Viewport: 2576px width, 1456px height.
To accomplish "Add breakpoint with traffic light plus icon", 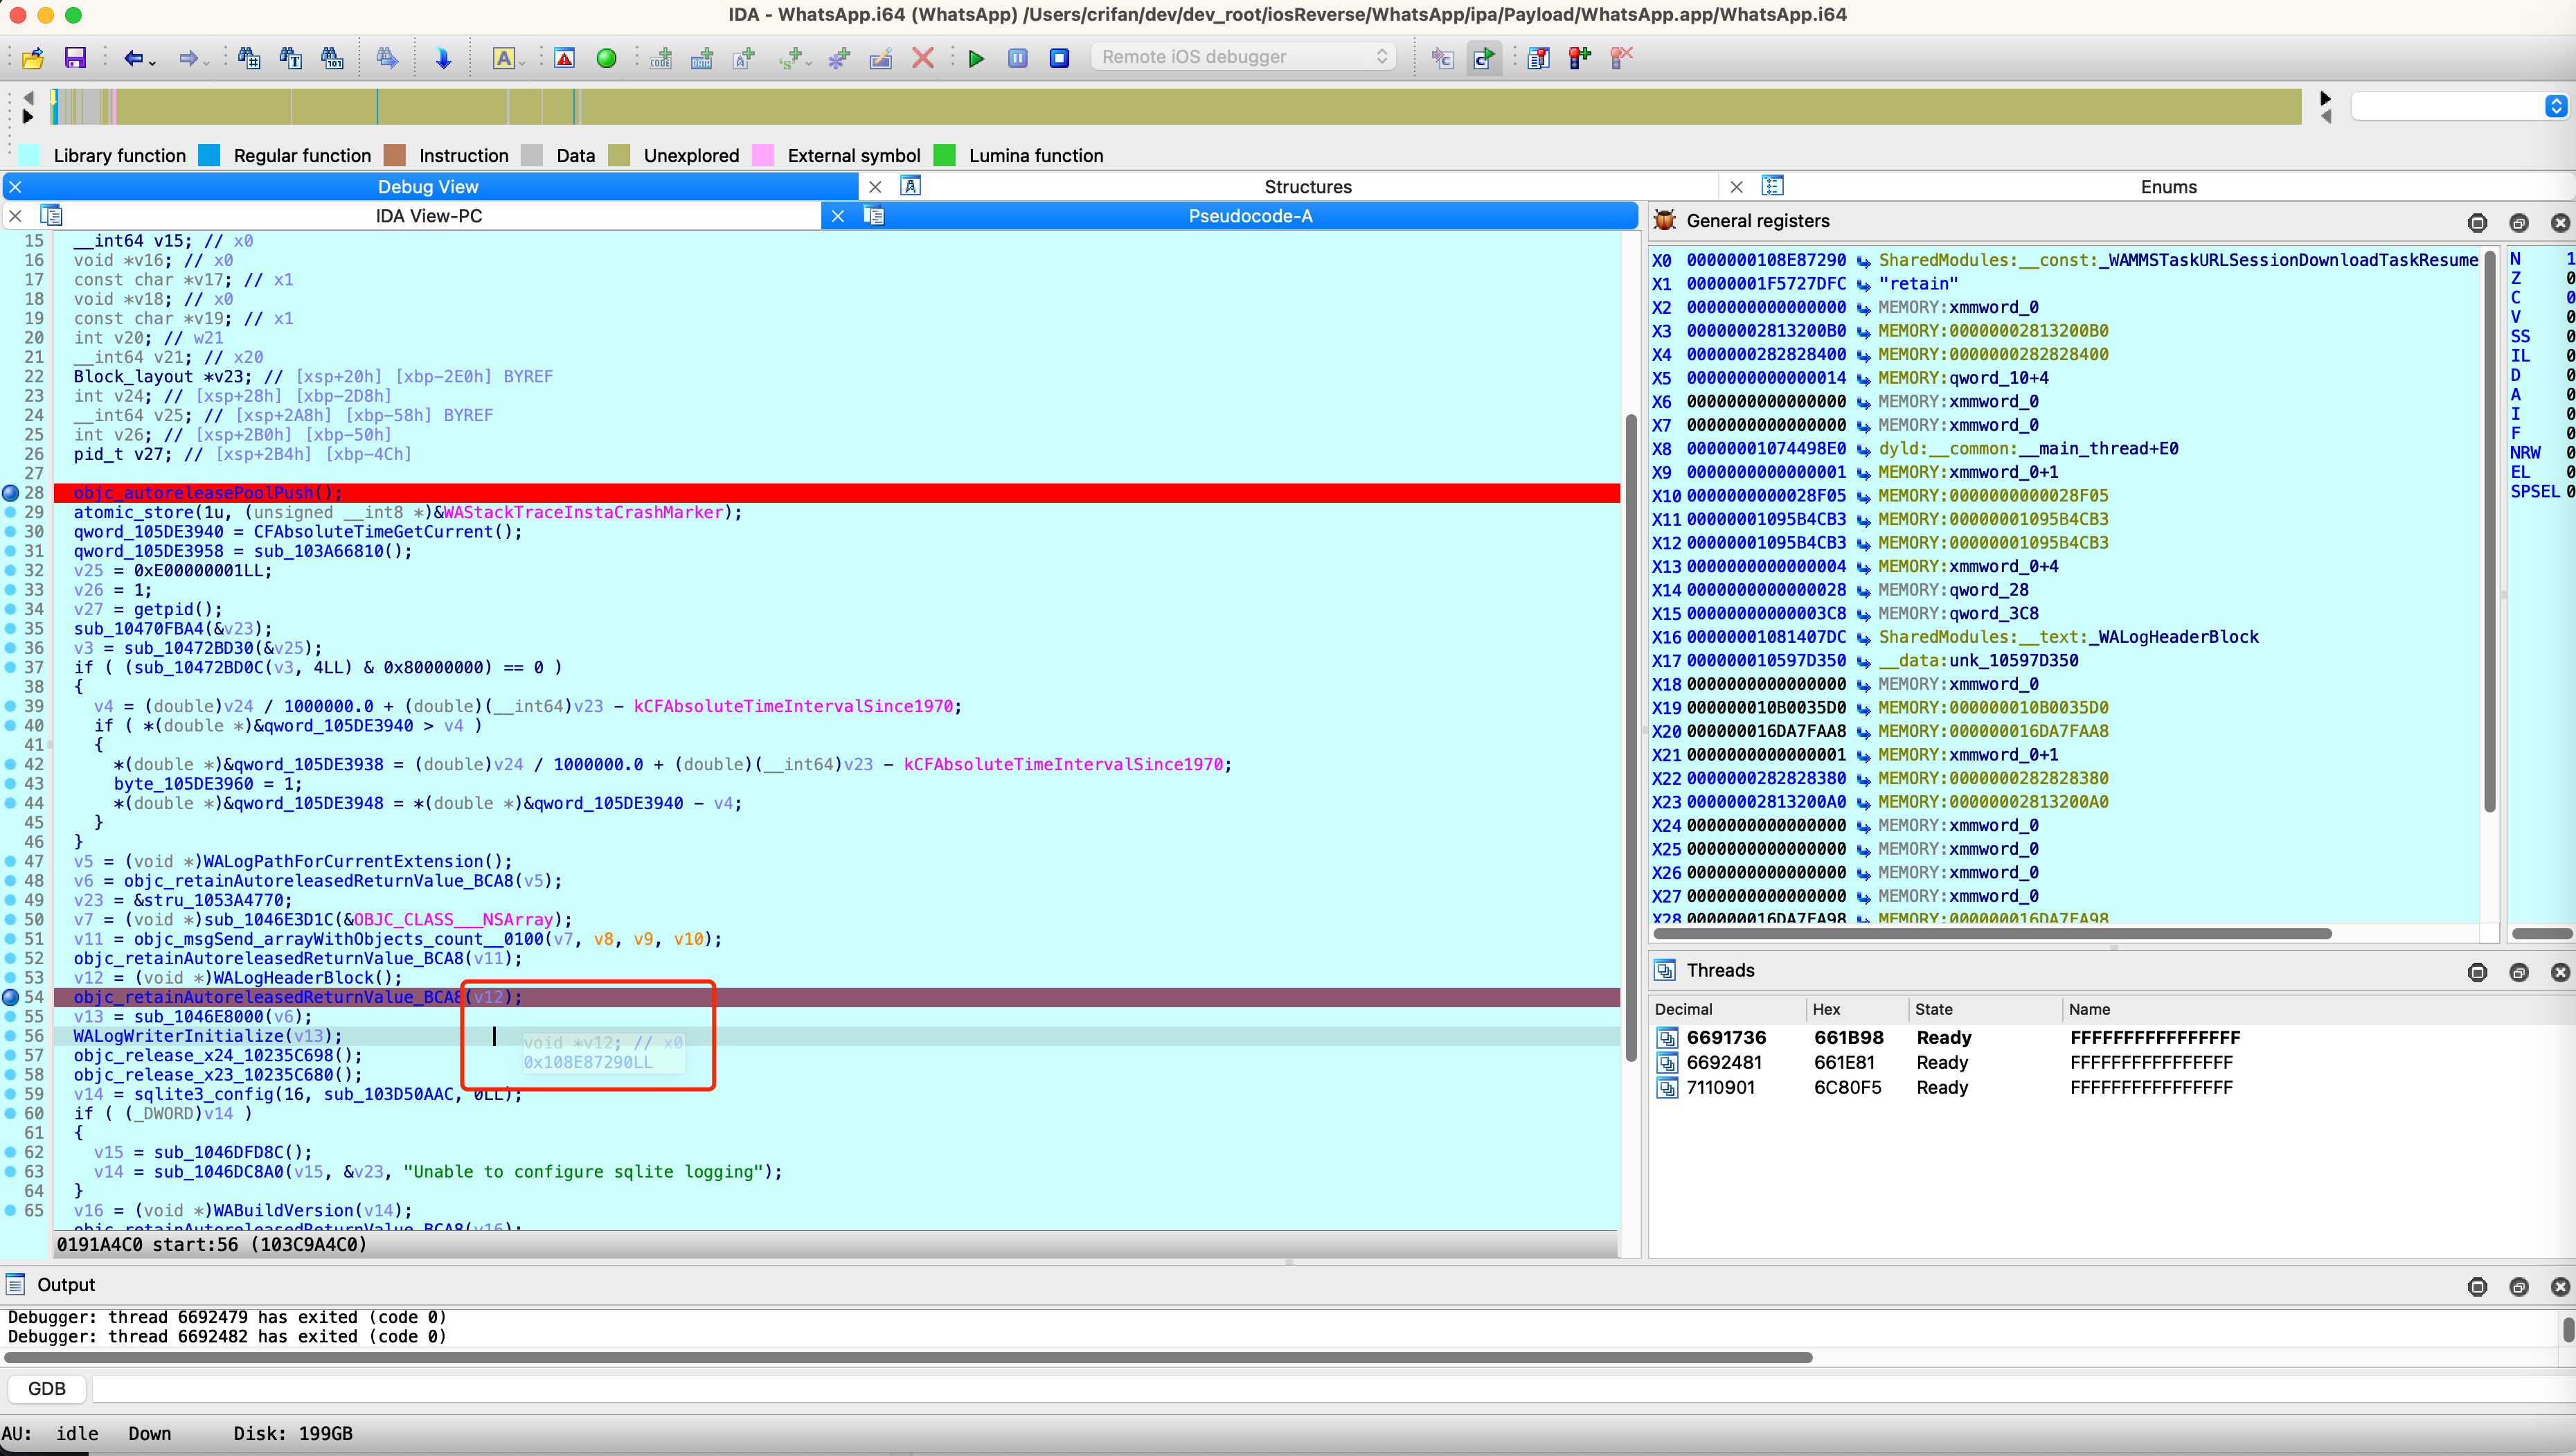I will click(x=1580, y=58).
